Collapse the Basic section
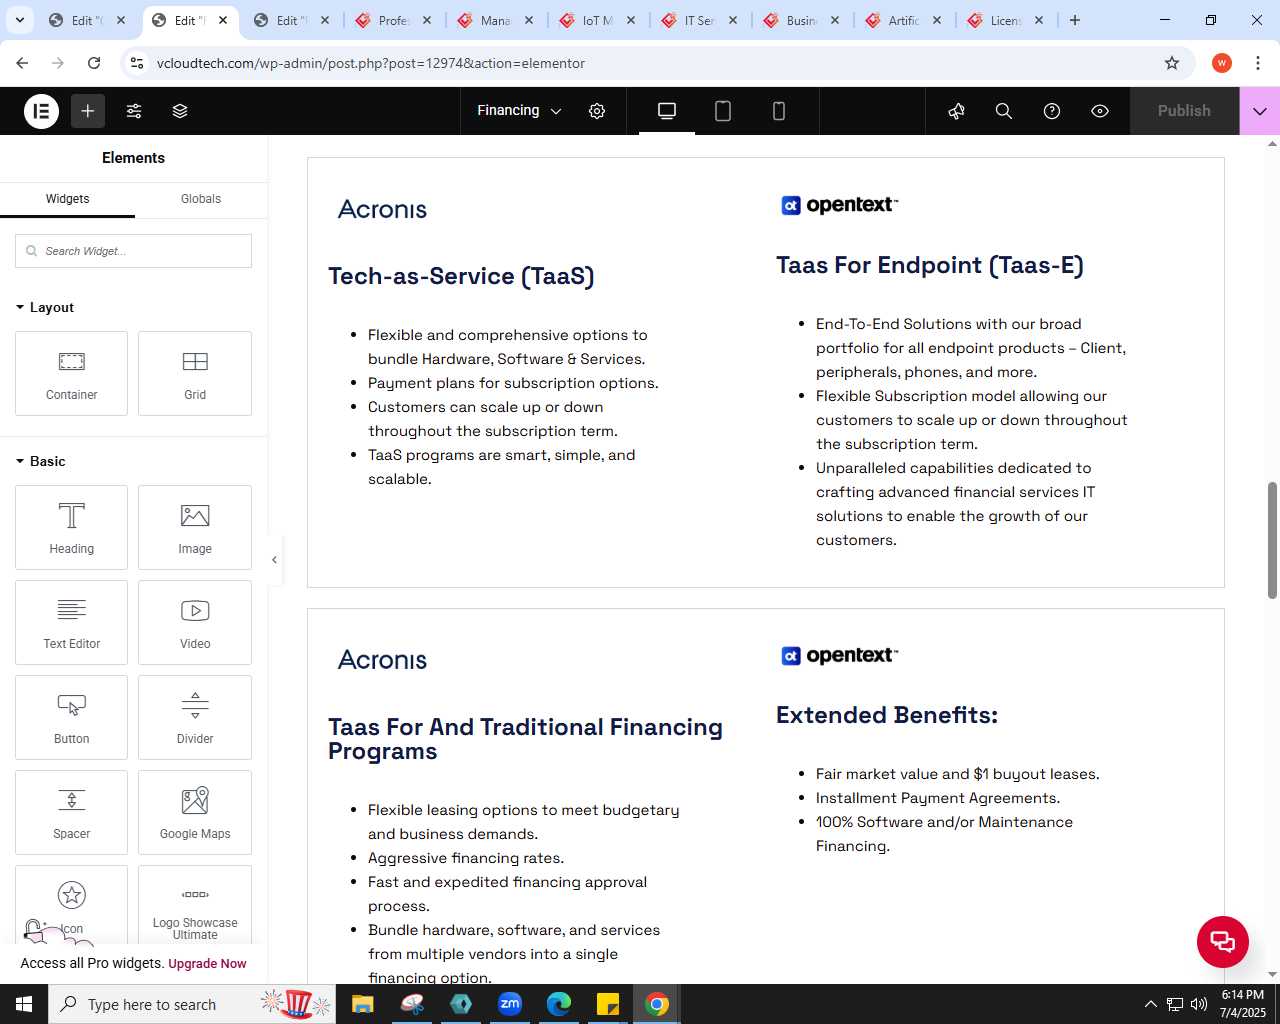The width and height of the screenshot is (1280, 1024). 41,461
